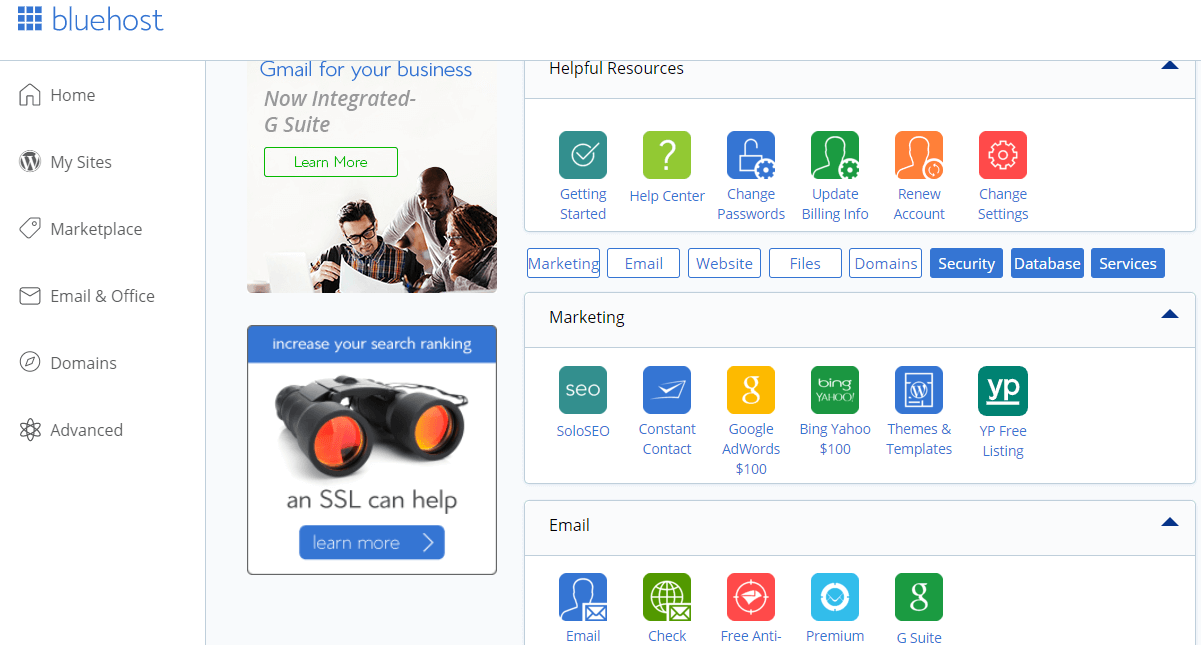1201x645 pixels.
Task: Open Marketplace in the sidebar
Action: click(96, 229)
